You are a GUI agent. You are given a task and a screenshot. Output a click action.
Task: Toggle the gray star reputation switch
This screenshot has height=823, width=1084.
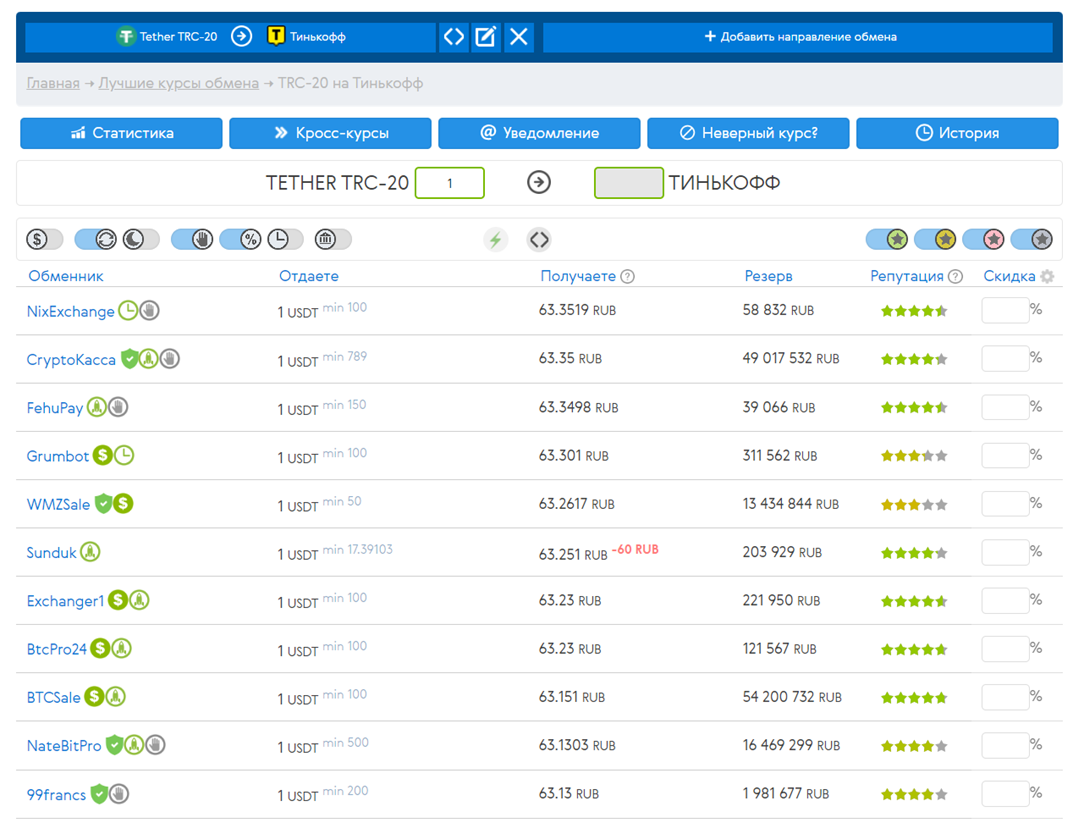(1031, 240)
